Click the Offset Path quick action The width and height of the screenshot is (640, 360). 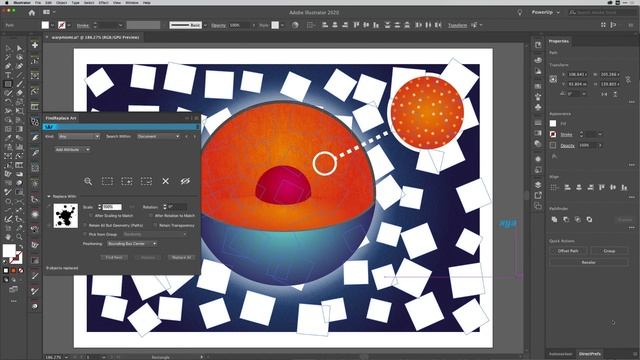[x=568, y=251]
